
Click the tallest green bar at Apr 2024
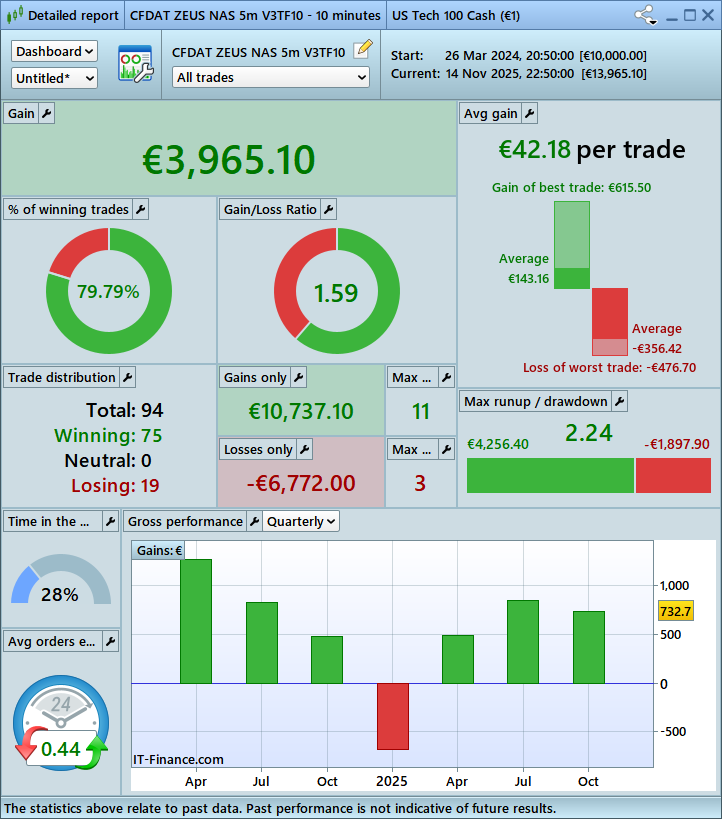coord(196,621)
